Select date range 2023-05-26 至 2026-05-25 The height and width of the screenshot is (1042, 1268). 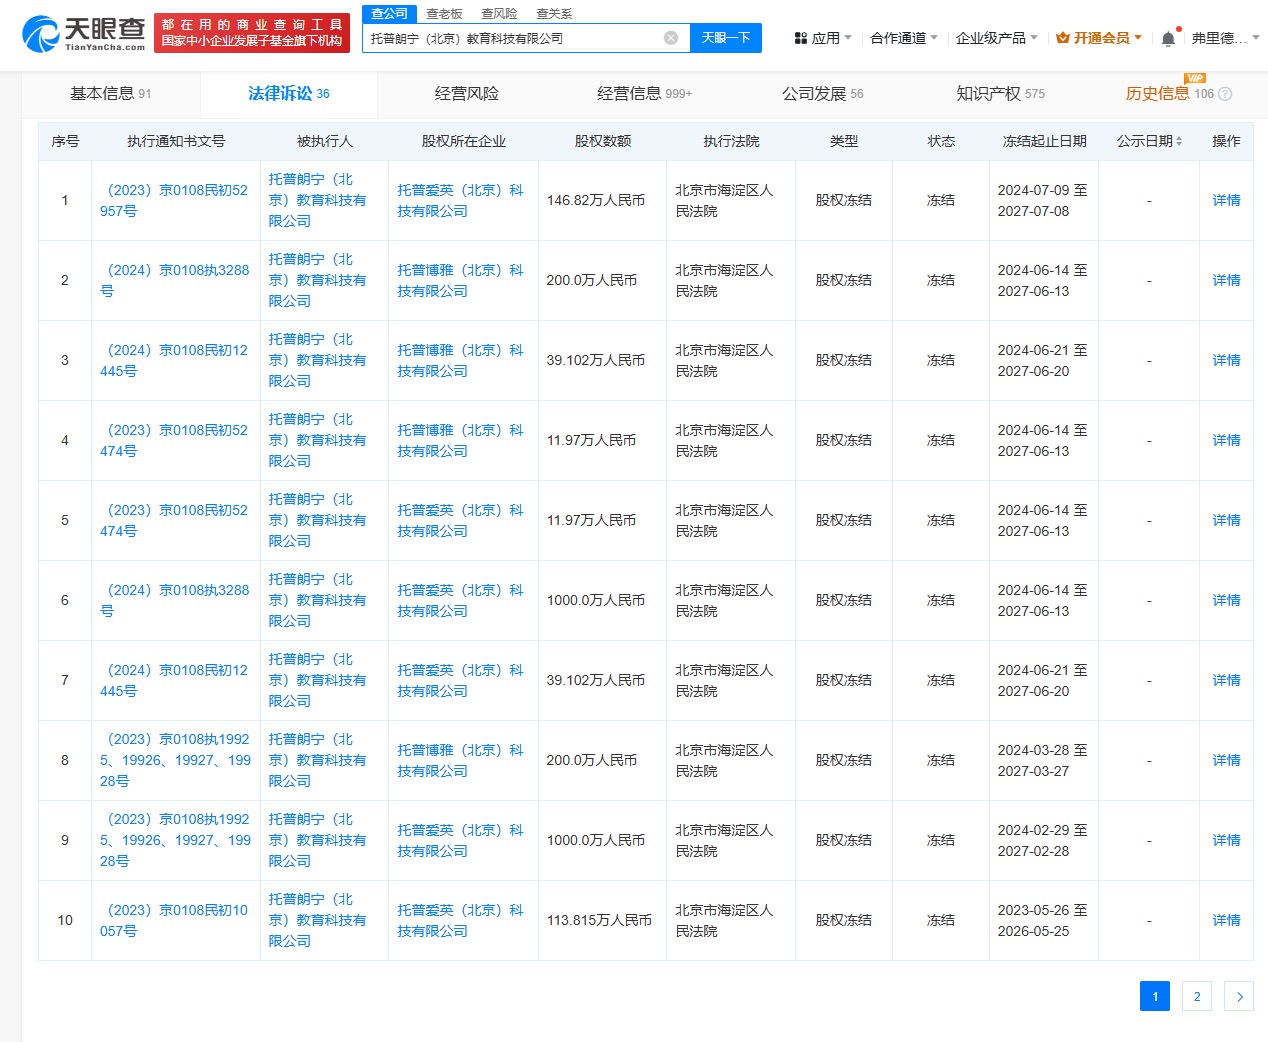point(1042,920)
